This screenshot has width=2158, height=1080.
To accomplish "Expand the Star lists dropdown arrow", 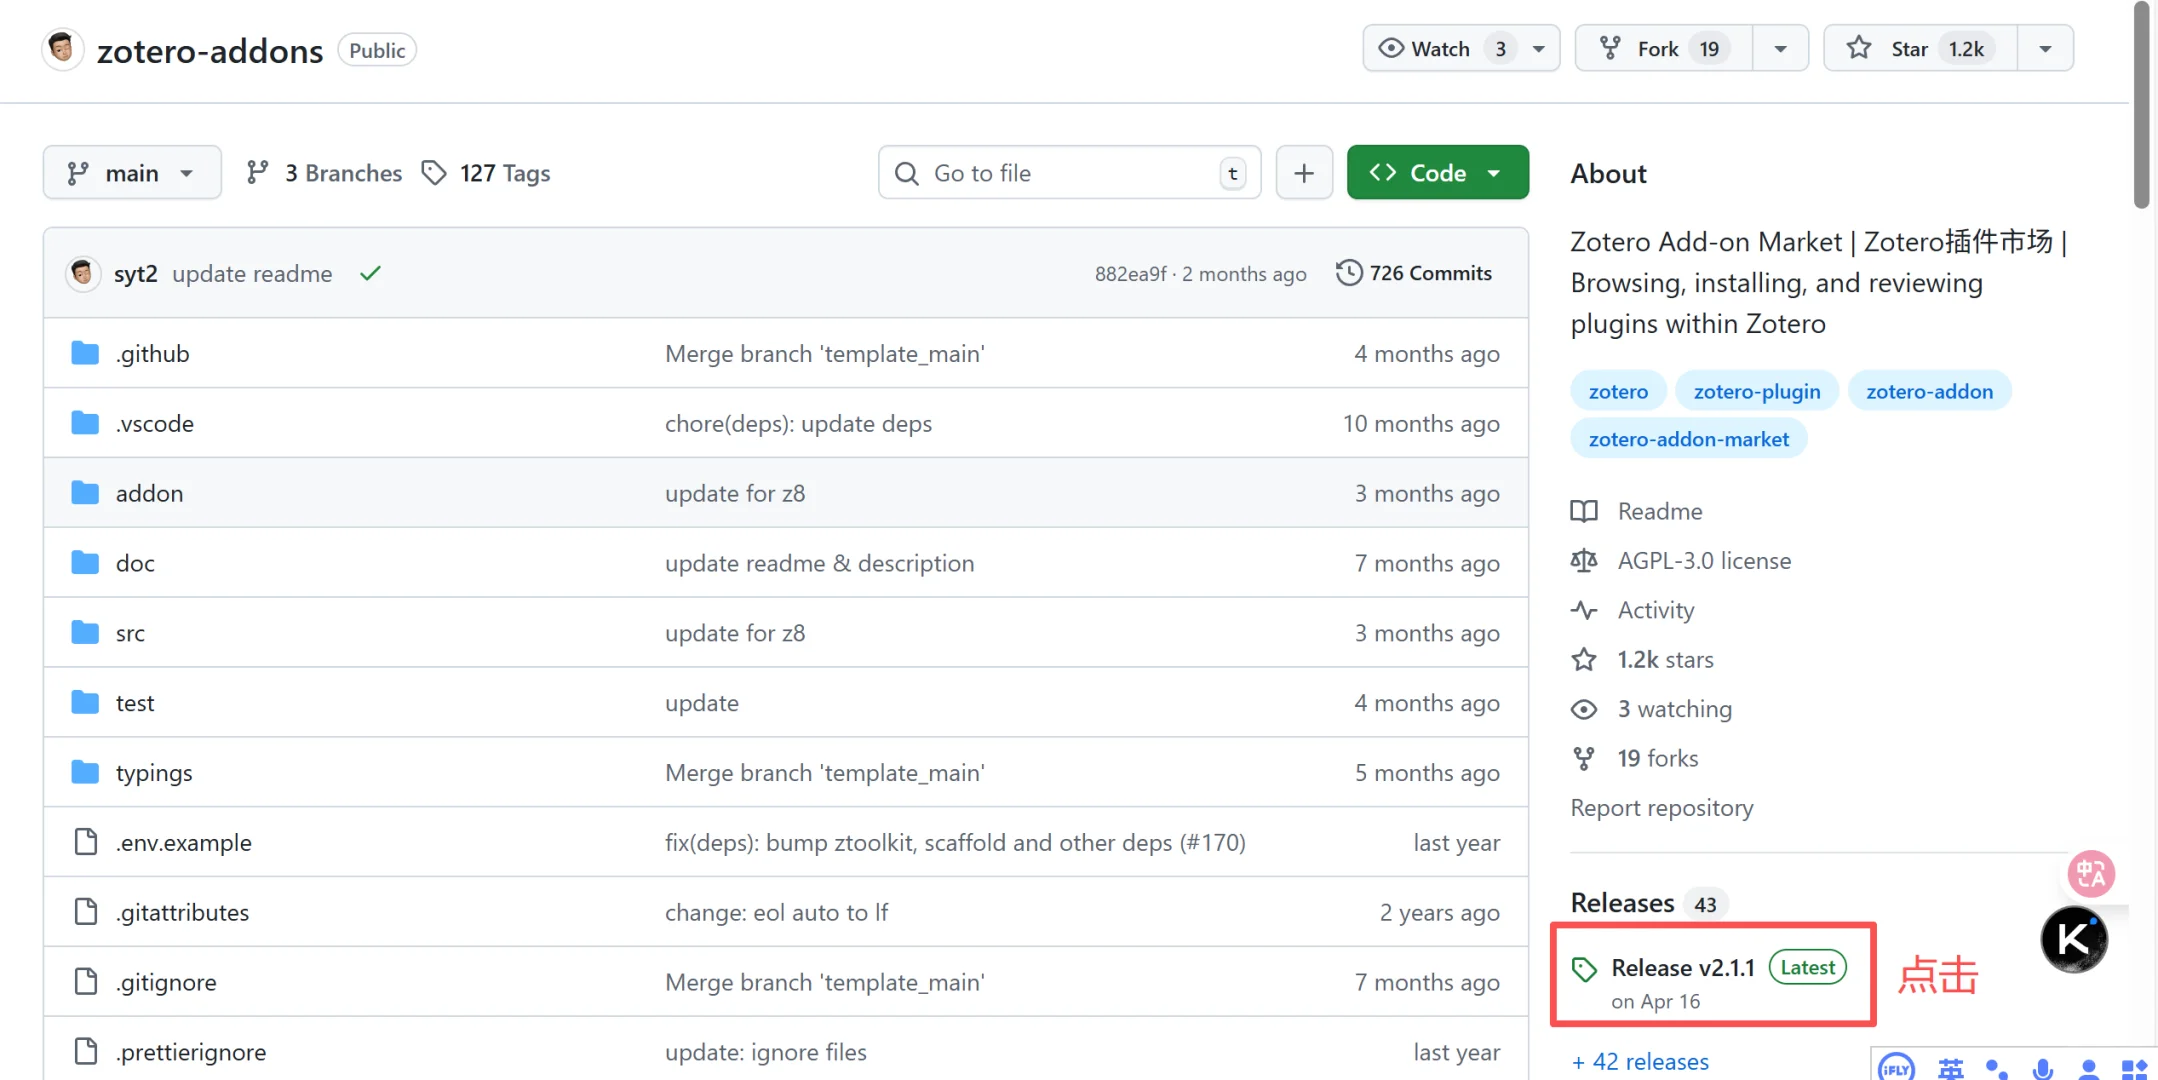I will coord(2045,49).
